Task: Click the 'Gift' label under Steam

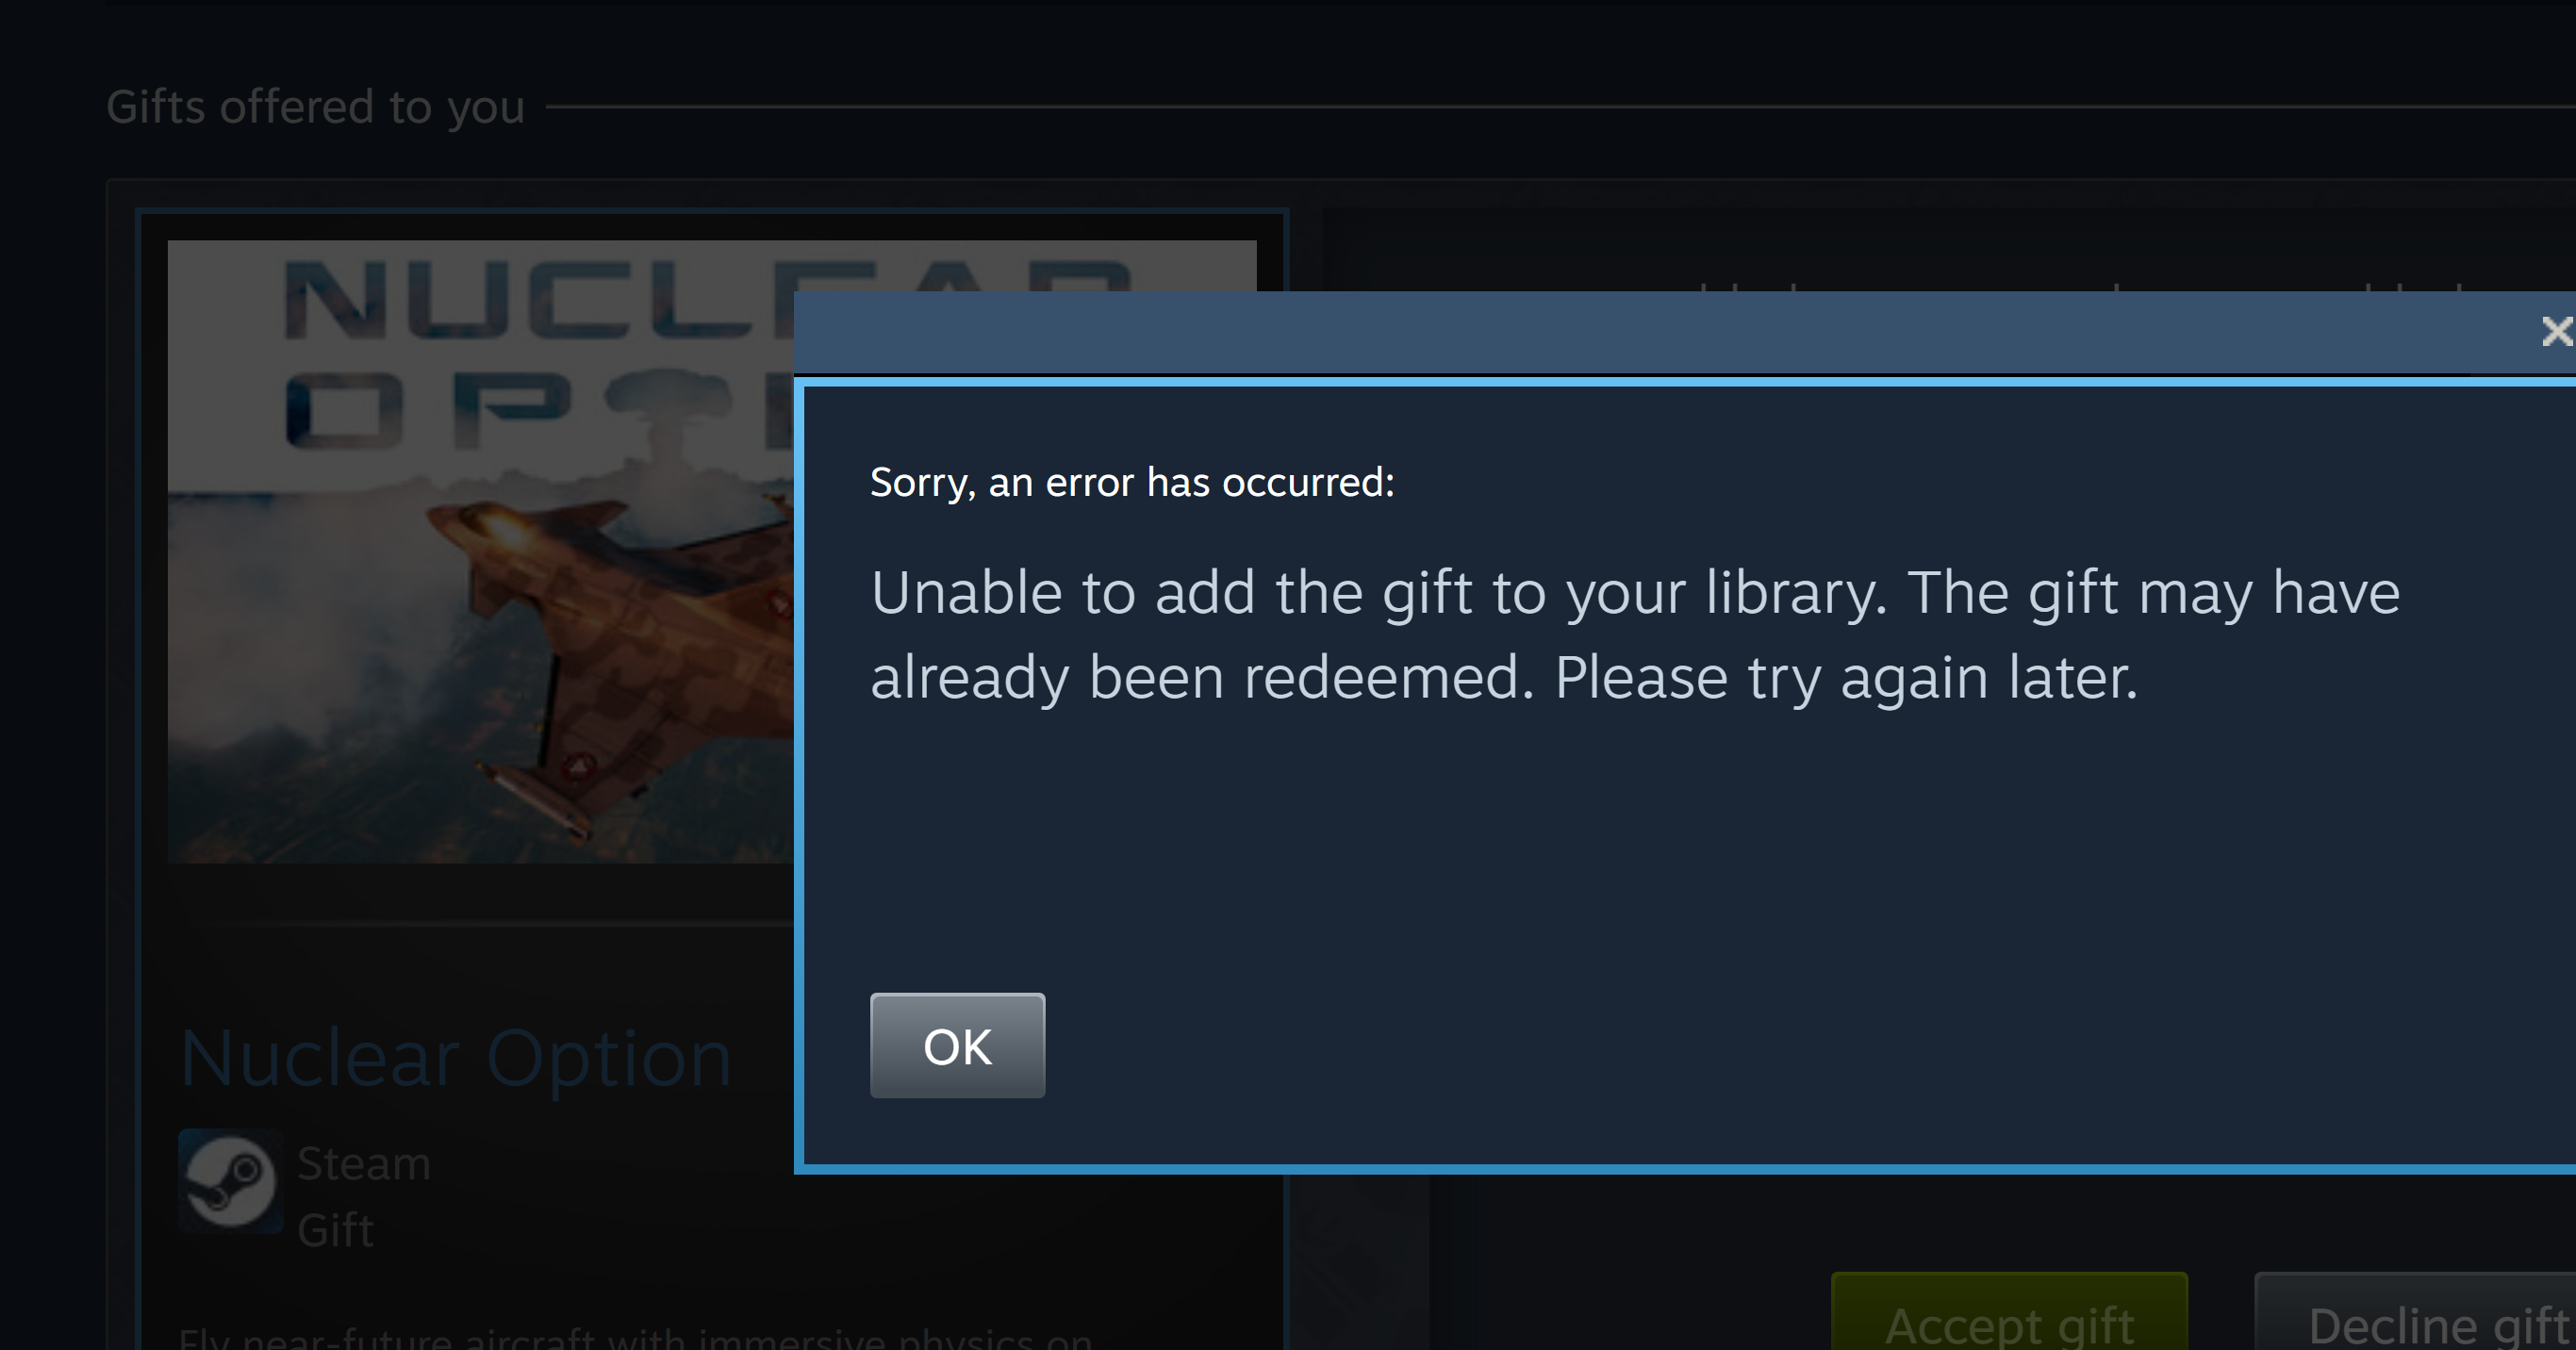Action: 335,1230
